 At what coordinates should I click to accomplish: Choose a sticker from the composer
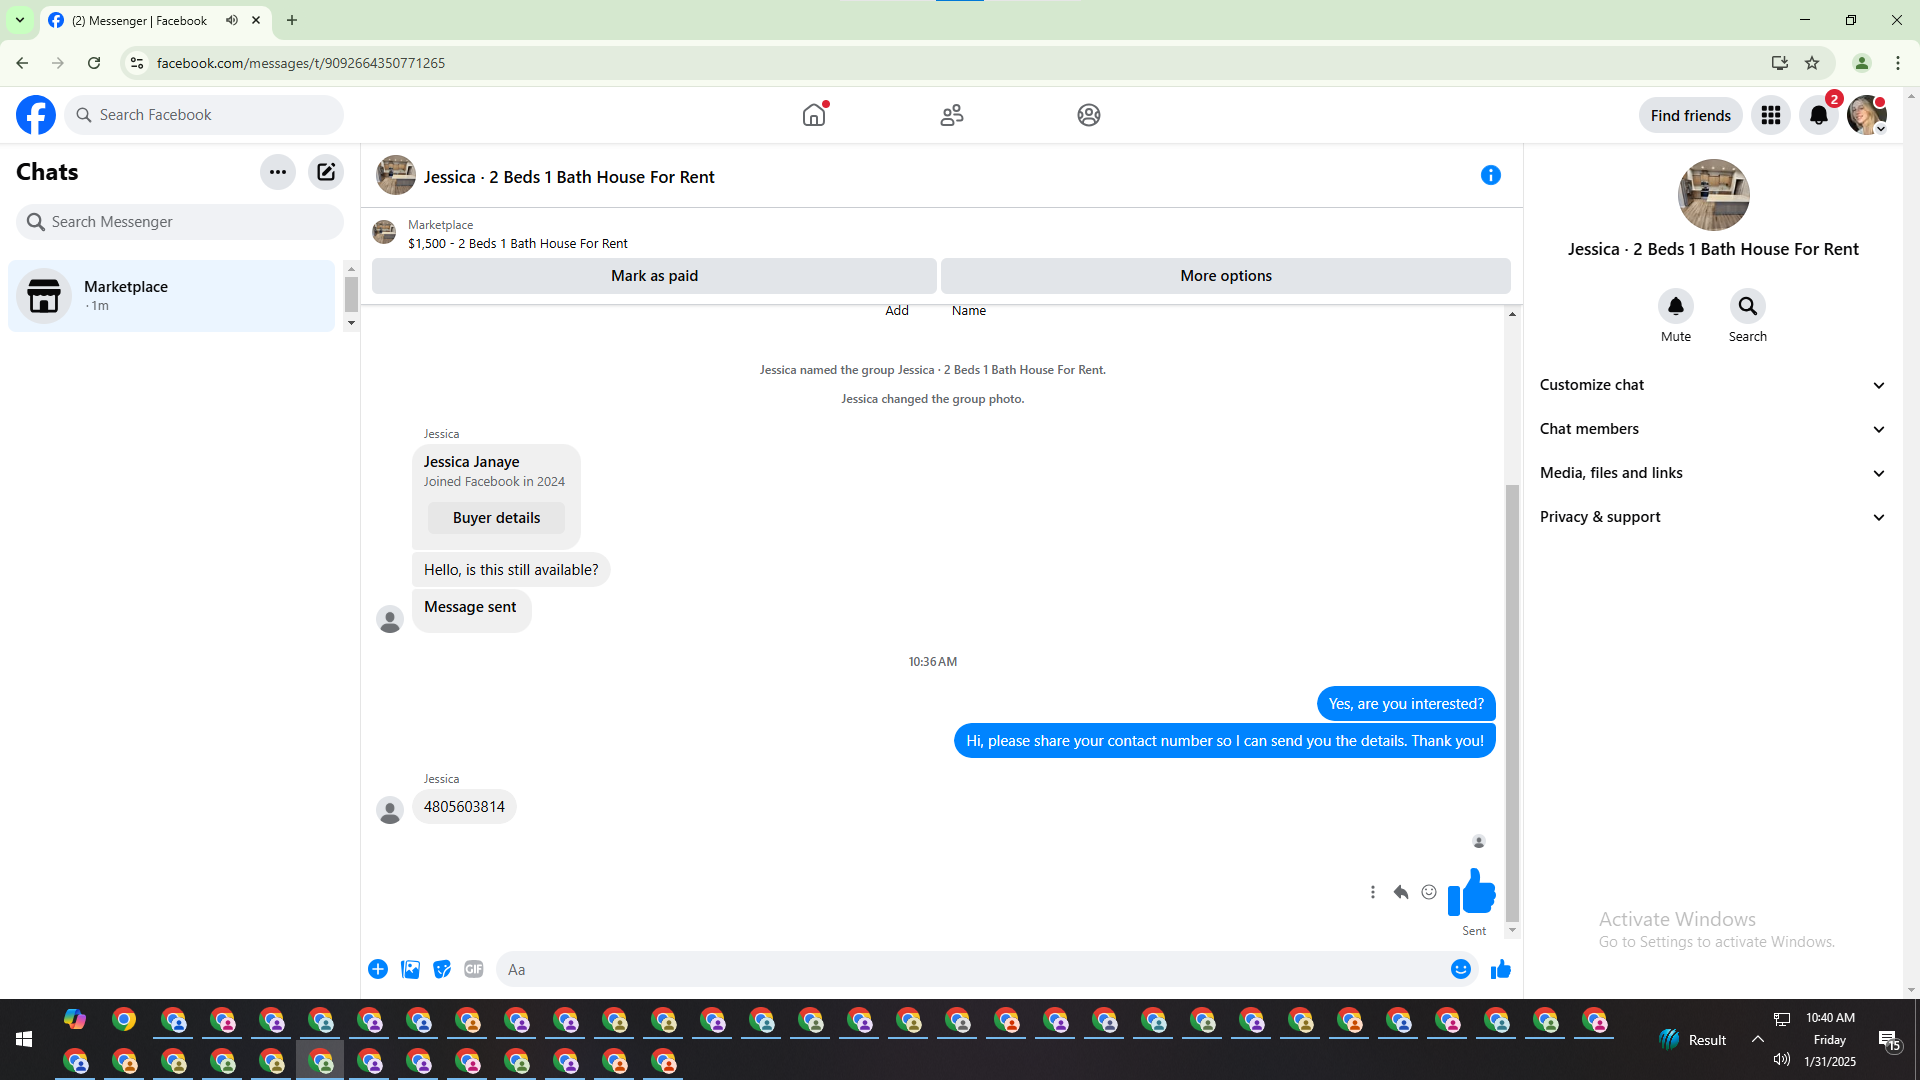pyautogui.click(x=442, y=969)
